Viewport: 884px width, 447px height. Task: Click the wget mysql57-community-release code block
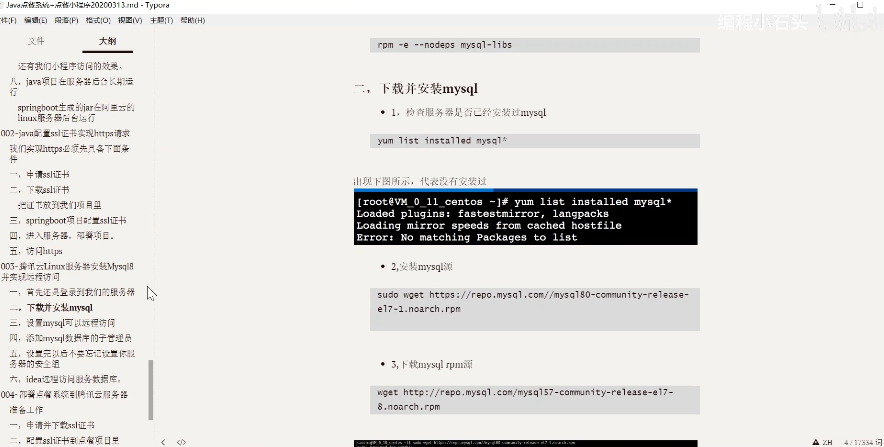(534, 400)
